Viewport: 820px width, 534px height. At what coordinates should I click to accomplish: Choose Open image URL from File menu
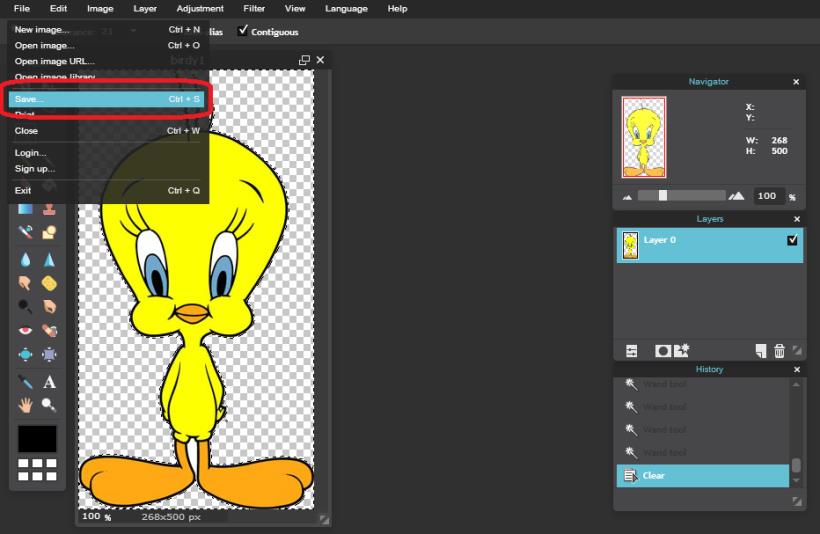pos(54,61)
